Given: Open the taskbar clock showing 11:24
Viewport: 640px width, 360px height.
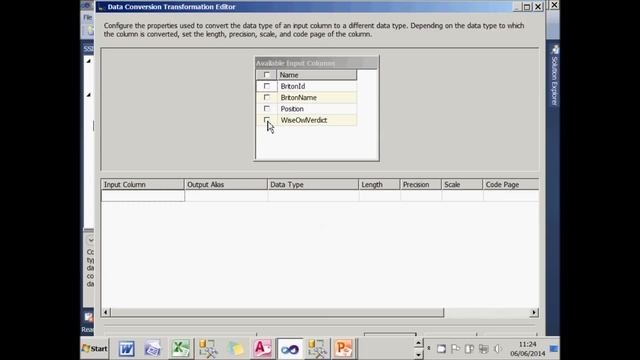Looking at the screenshot, I should tap(527, 349).
